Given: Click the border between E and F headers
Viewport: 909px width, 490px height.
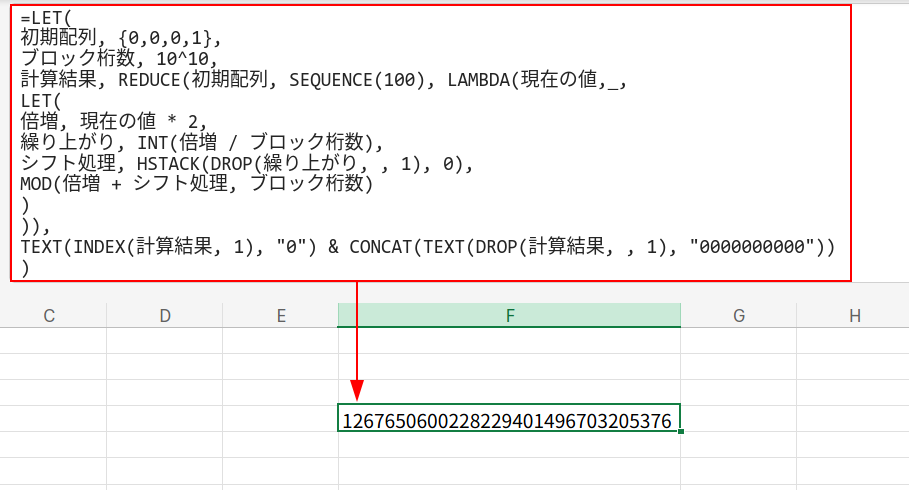Looking at the screenshot, I should pyautogui.click(x=338, y=316).
